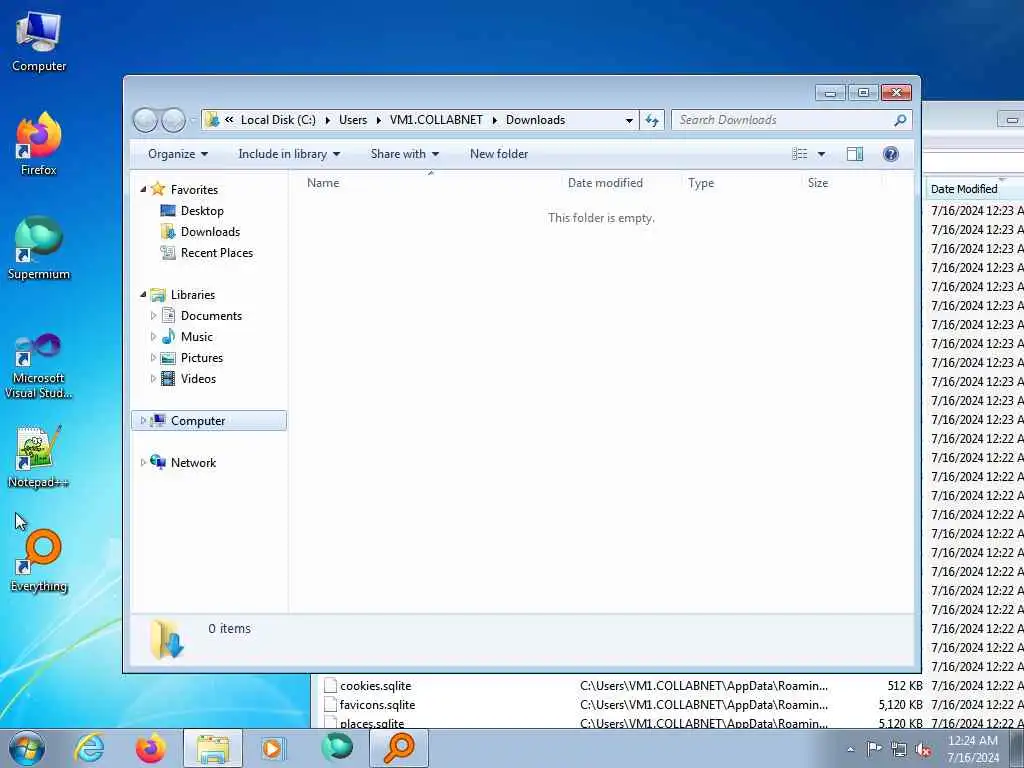1024x768 pixels.
Task: Expand the Computer tree node
Action: (143, 421)
